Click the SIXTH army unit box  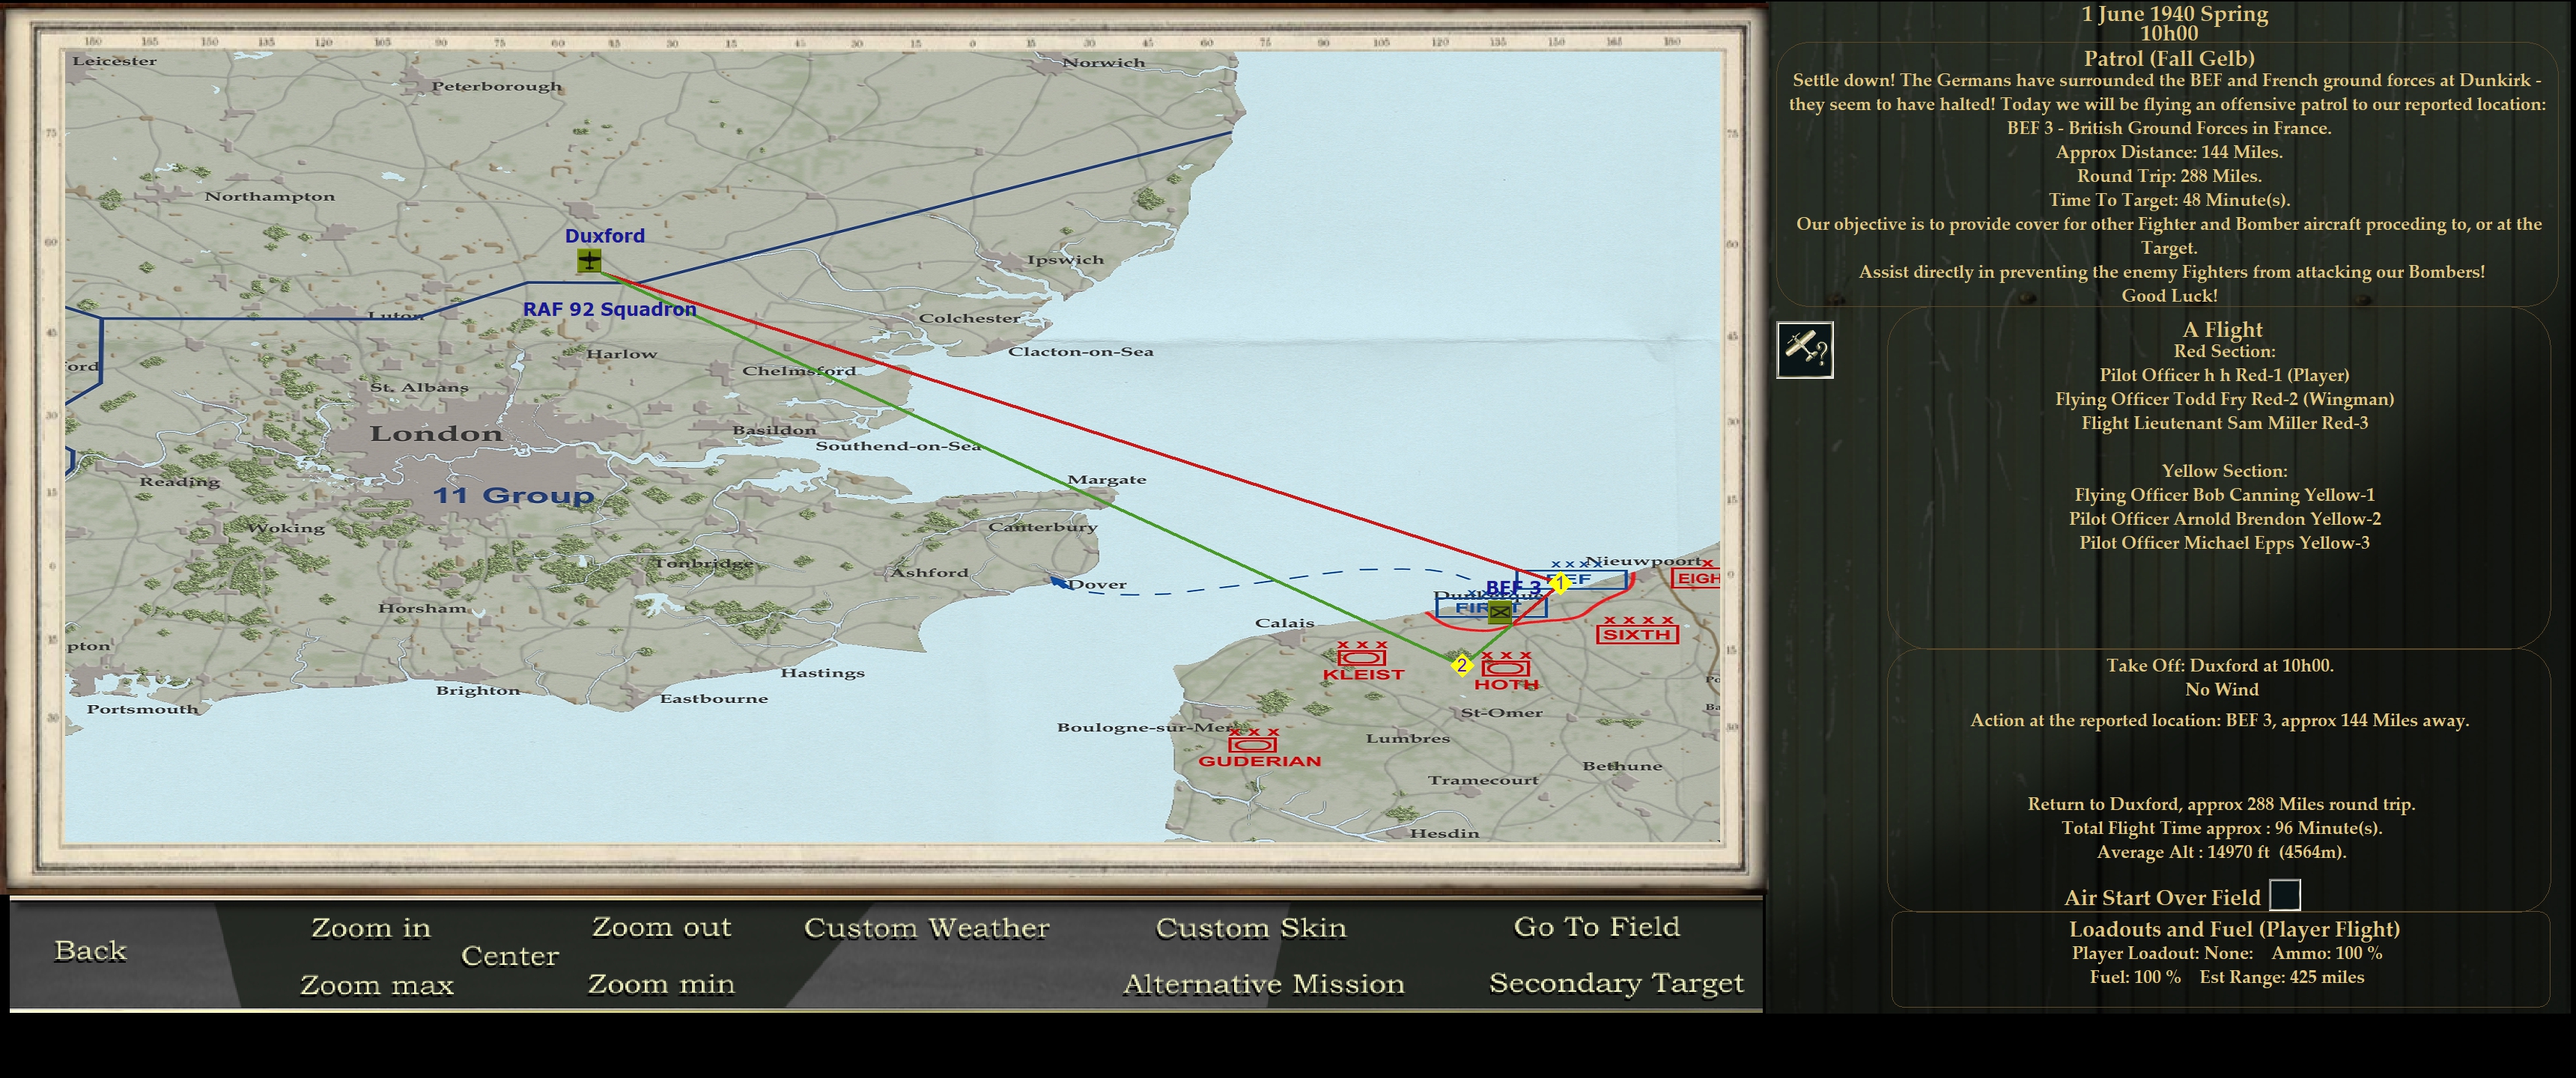[x=1636, y=634]
